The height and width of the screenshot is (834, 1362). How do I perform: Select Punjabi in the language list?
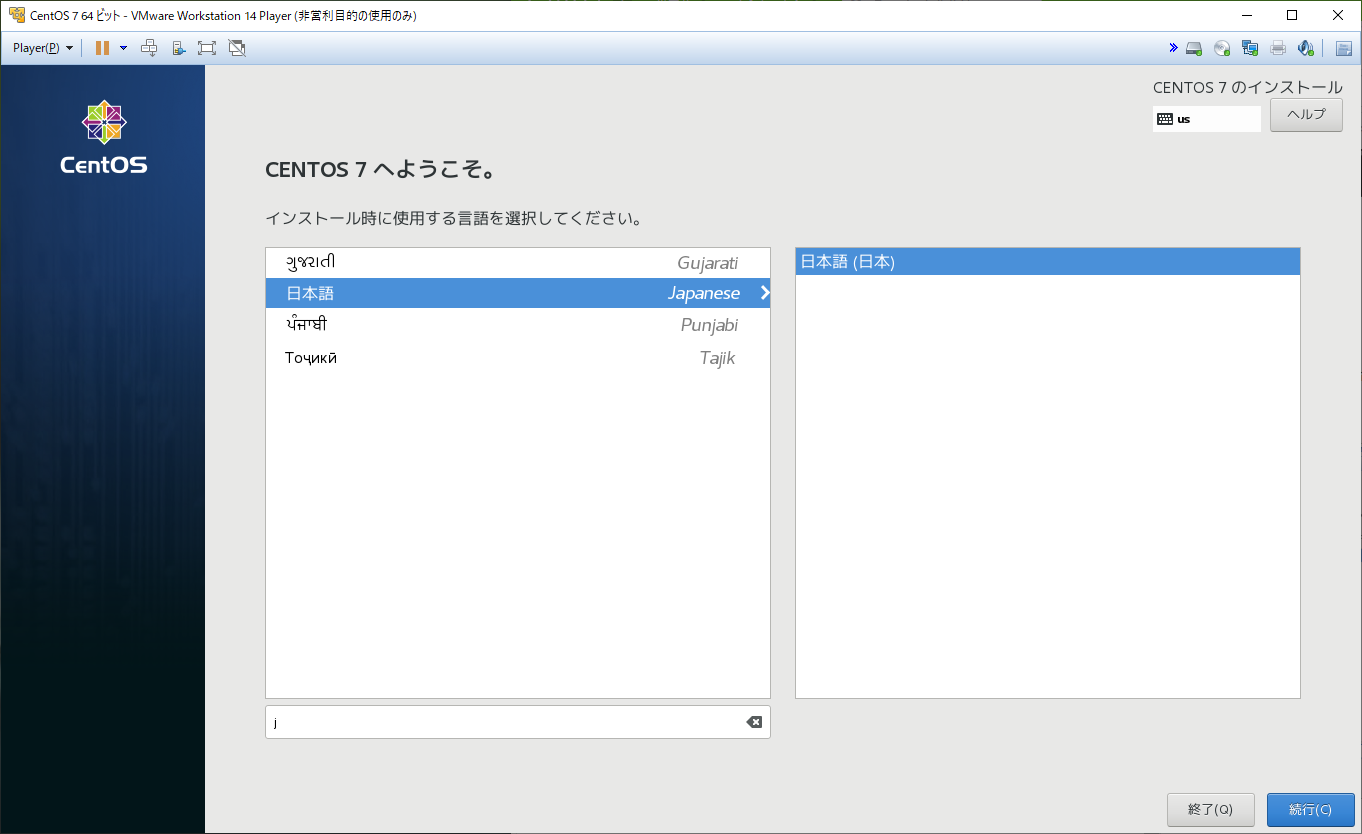pos(518,325)
